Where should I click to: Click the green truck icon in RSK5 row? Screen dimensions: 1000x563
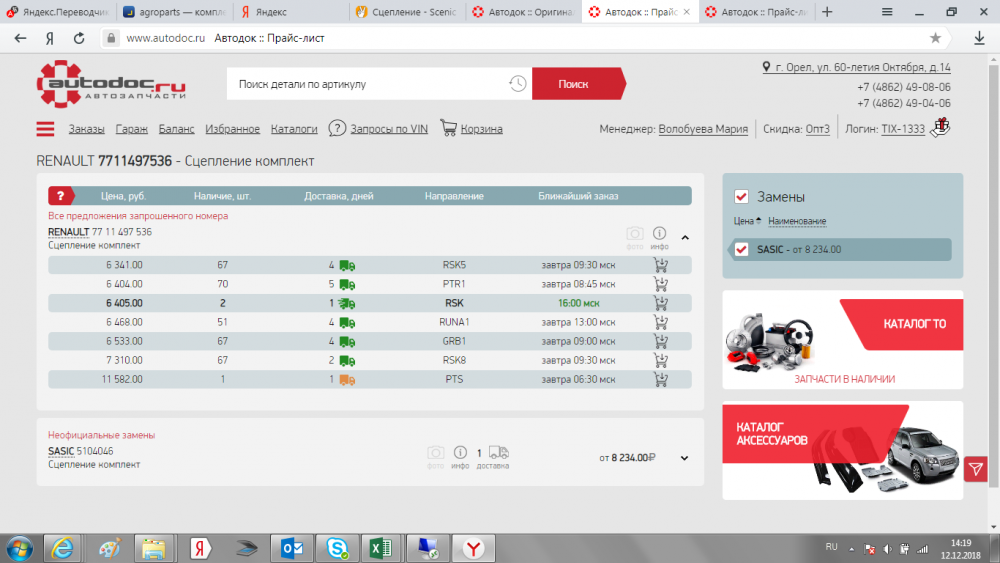click(347, 265)
